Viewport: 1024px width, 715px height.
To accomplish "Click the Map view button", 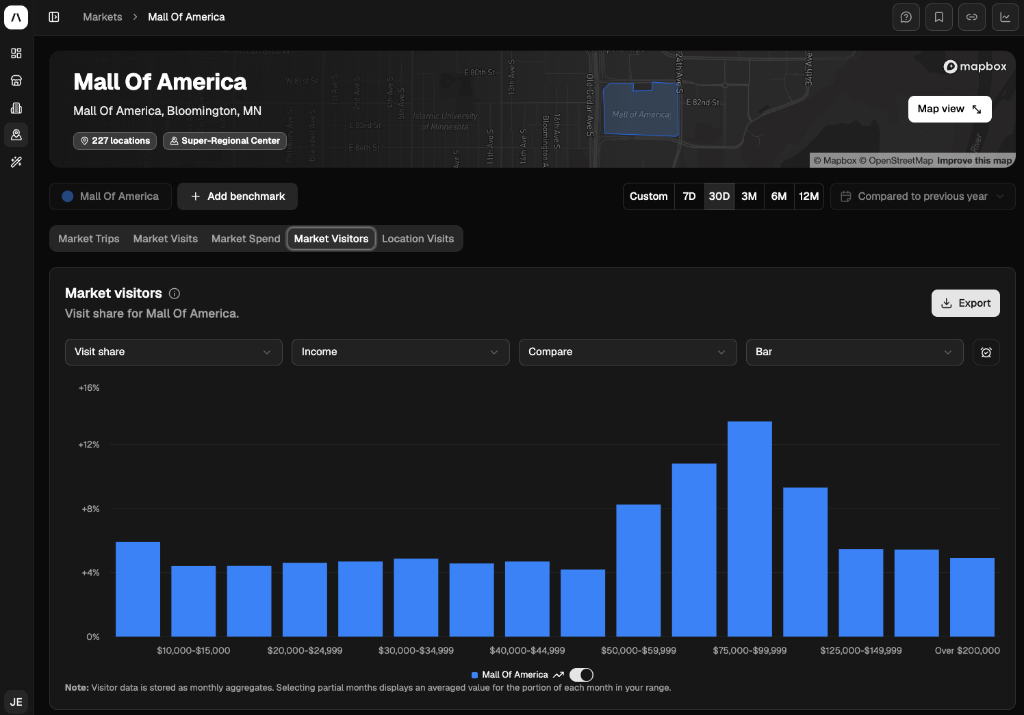I will pos(950,109).
